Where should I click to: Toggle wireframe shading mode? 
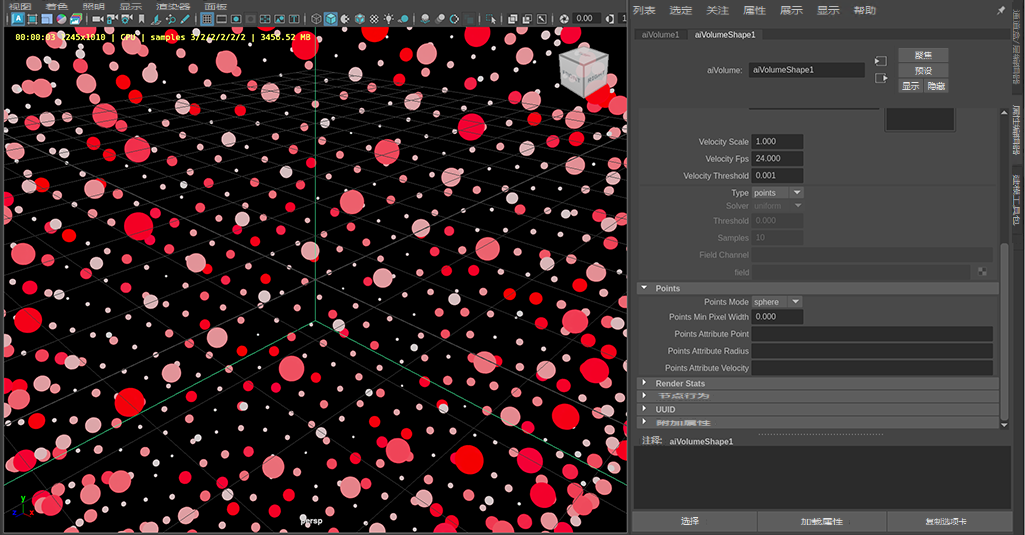[x=316, y=19]
